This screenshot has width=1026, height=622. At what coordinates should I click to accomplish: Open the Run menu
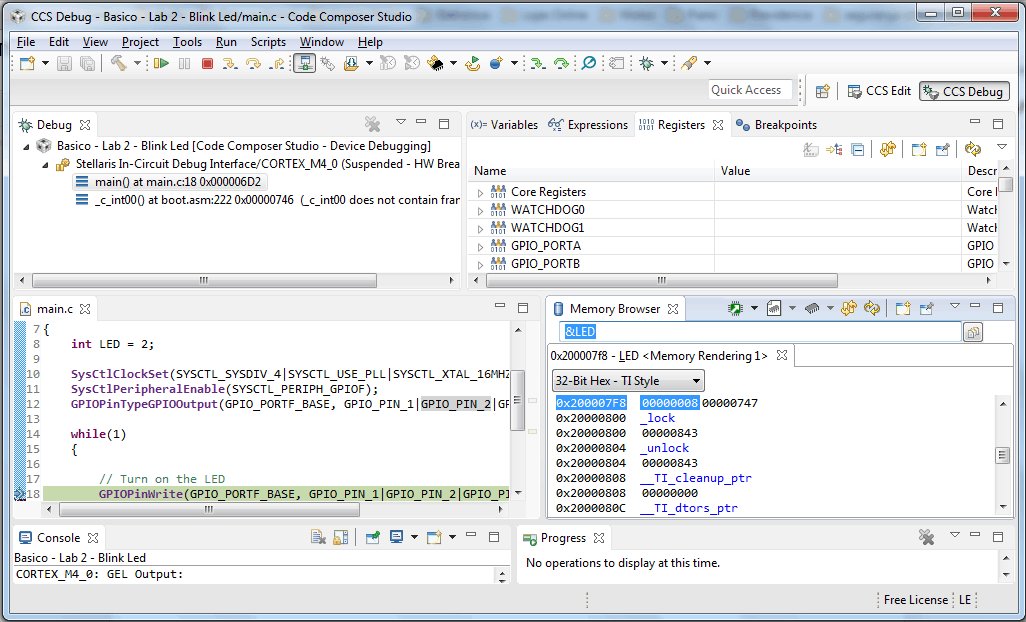[x=226, y=42]
